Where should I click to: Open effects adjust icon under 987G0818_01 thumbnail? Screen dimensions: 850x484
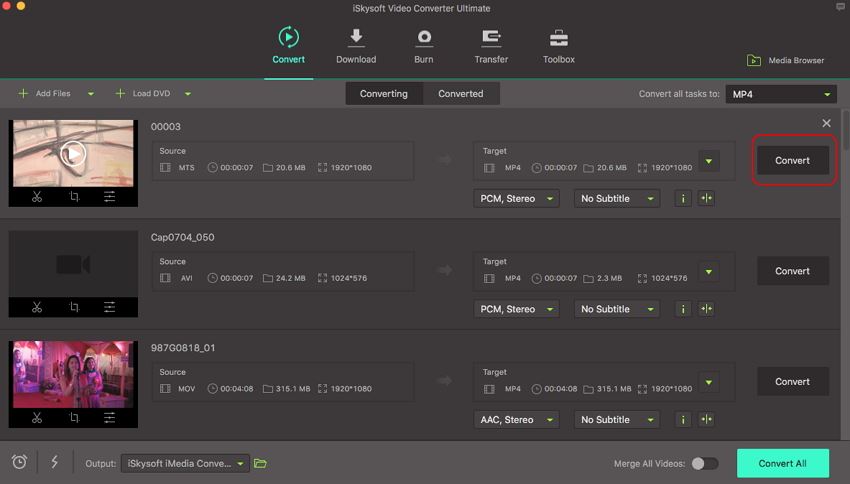click(x=109, y=418)
